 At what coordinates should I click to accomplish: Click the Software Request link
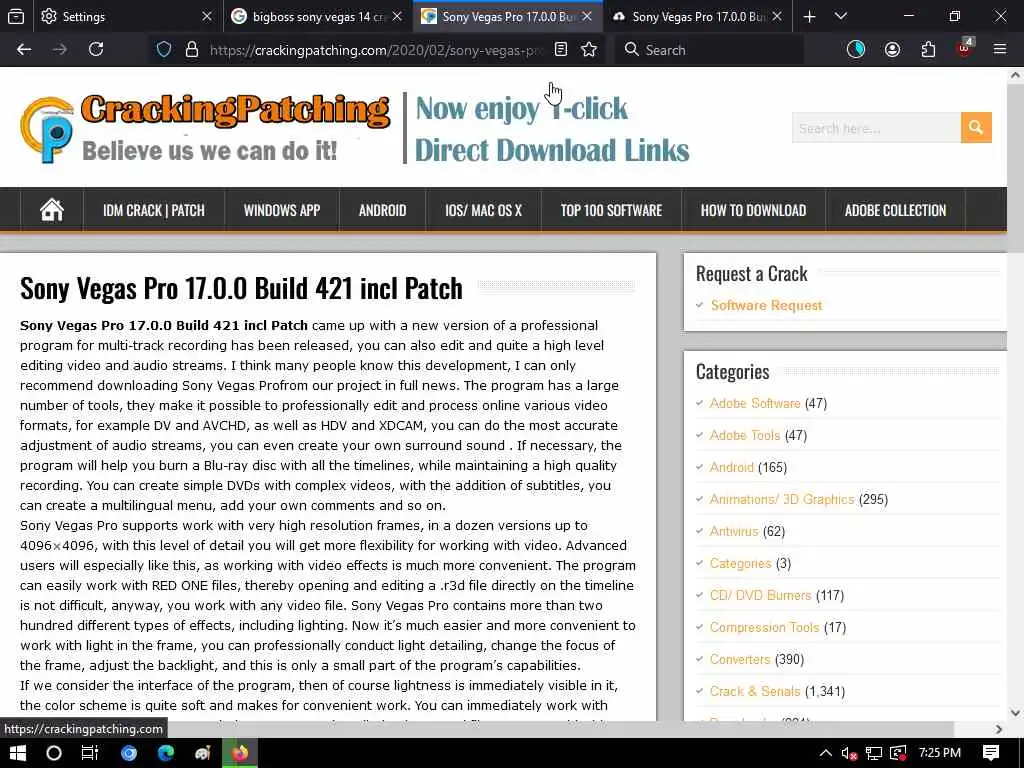coord(766,305)
